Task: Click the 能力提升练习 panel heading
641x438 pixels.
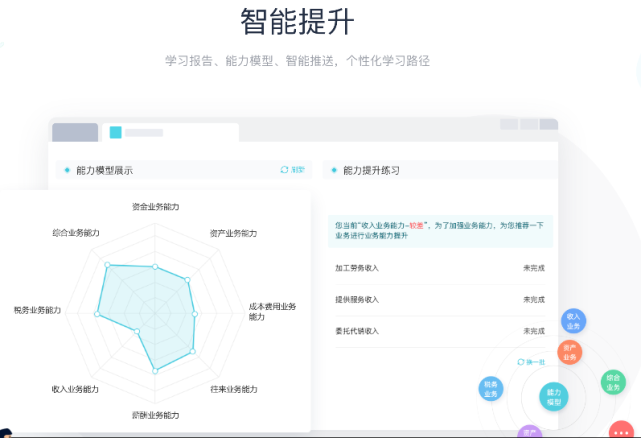Action: (371, 170)
